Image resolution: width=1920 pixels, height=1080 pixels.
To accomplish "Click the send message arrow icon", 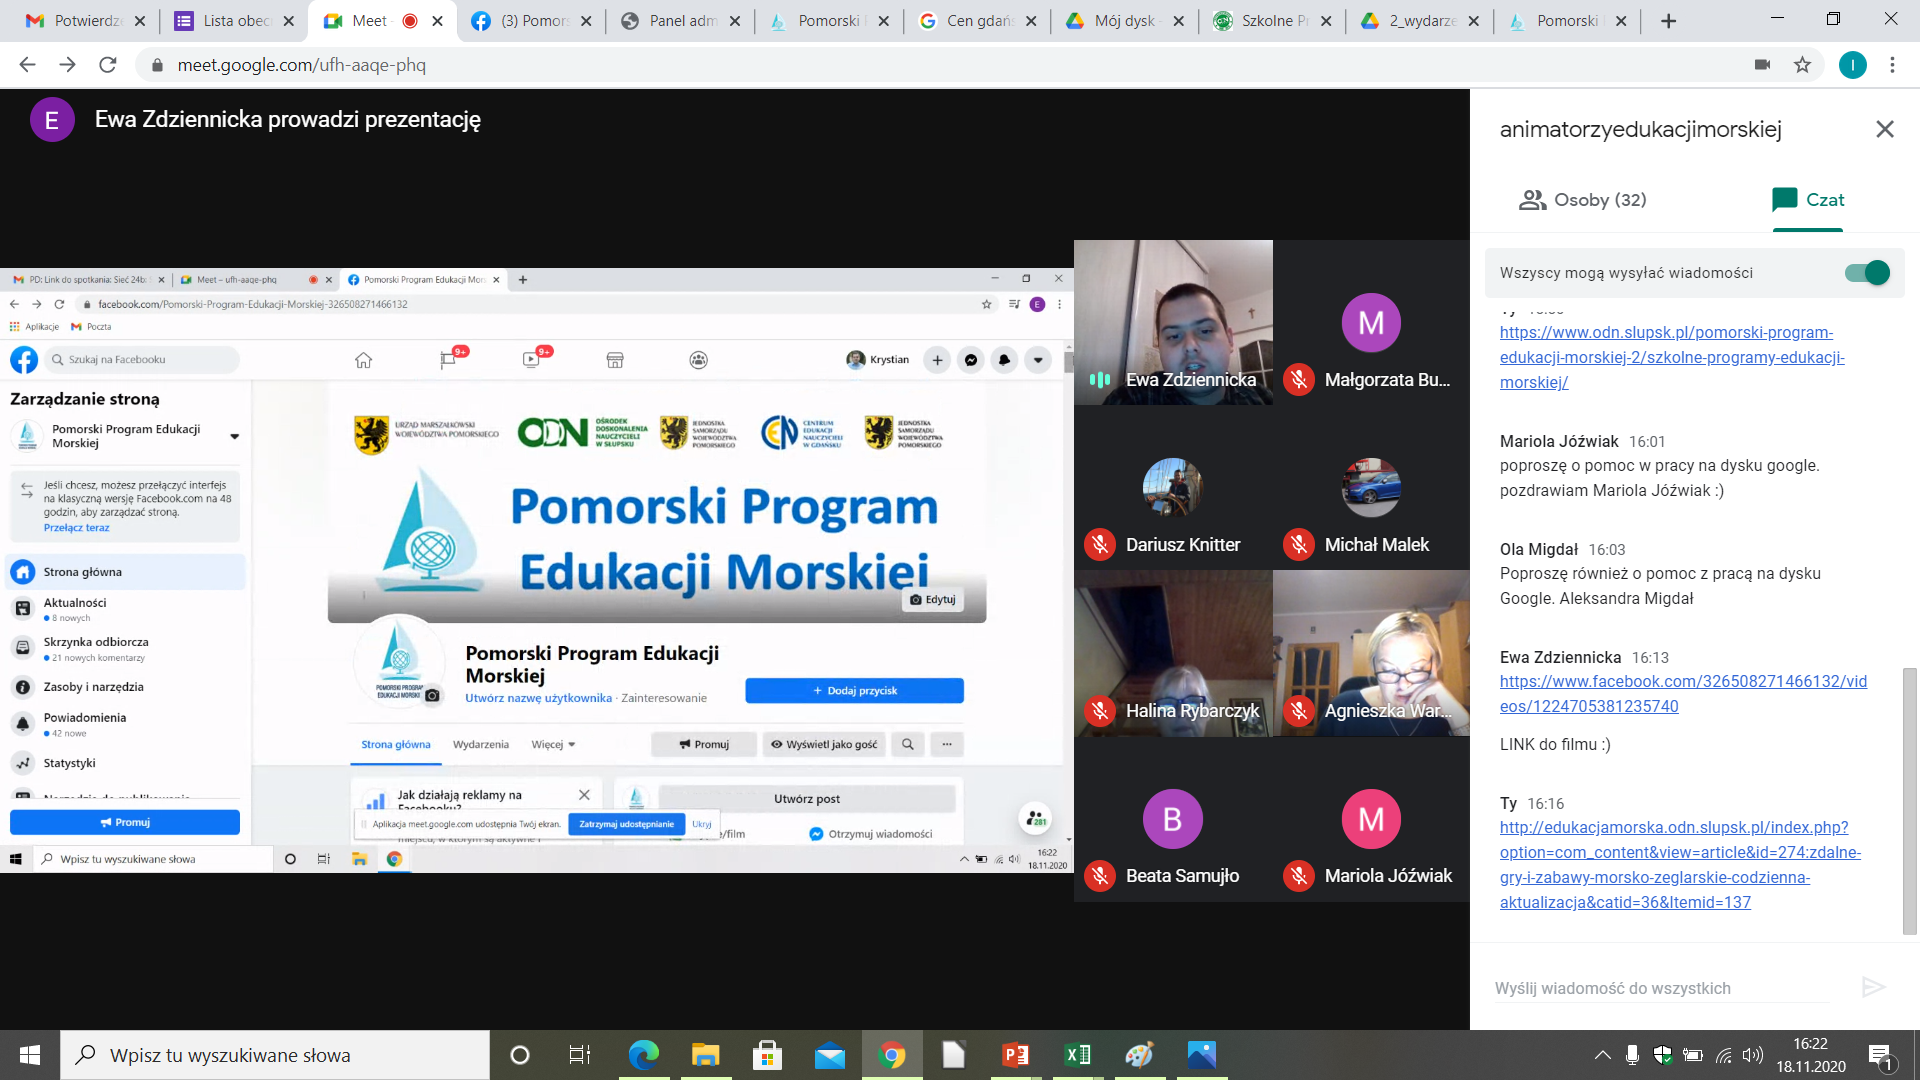I will coord(1873,988).
